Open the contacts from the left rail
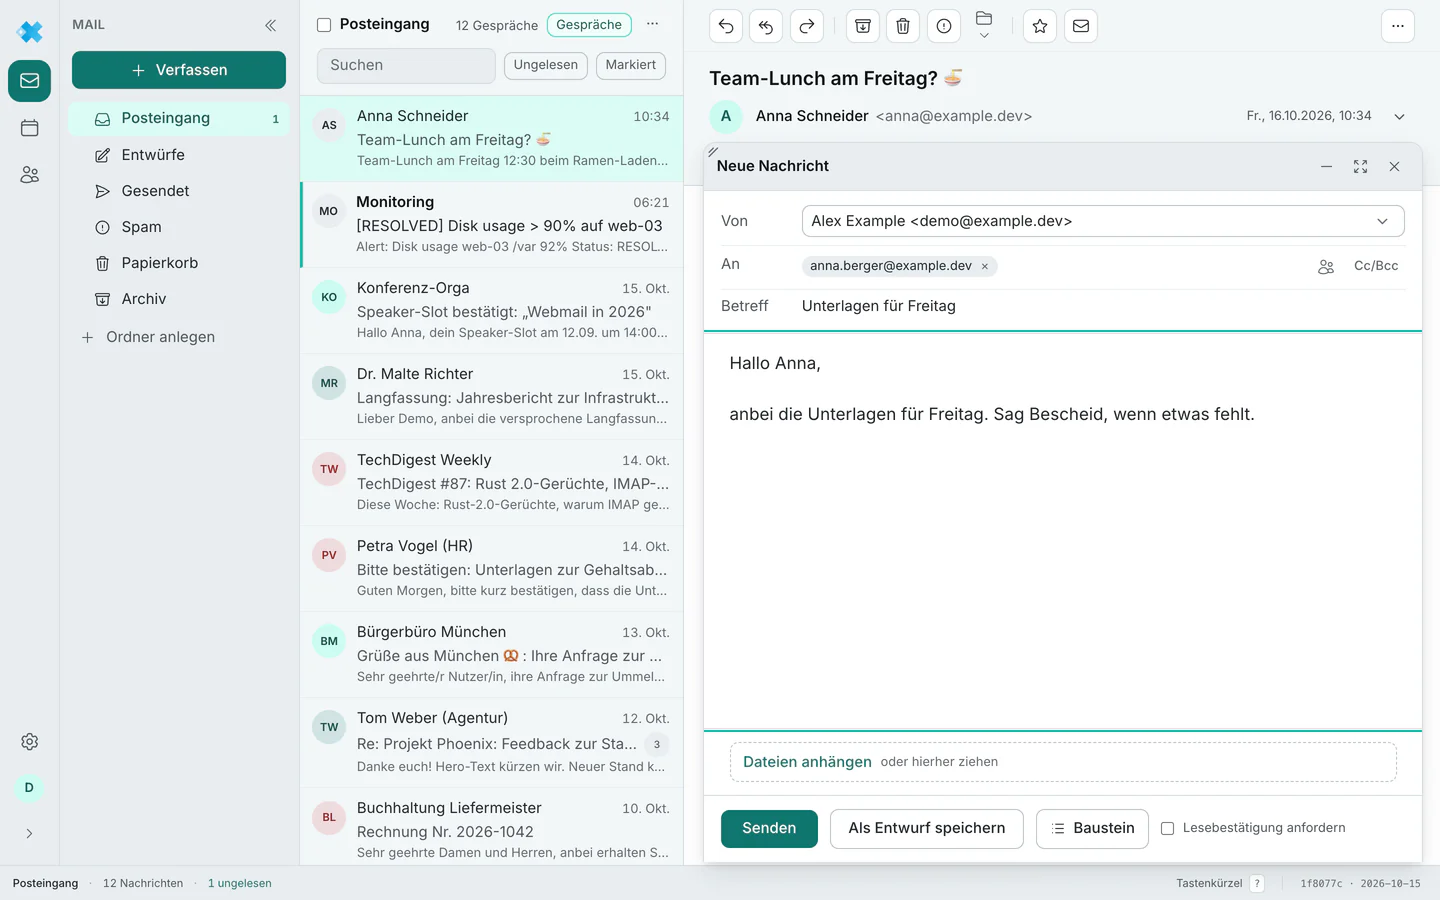The height and width of the screenshot is (900, 1440). (30, 175)
